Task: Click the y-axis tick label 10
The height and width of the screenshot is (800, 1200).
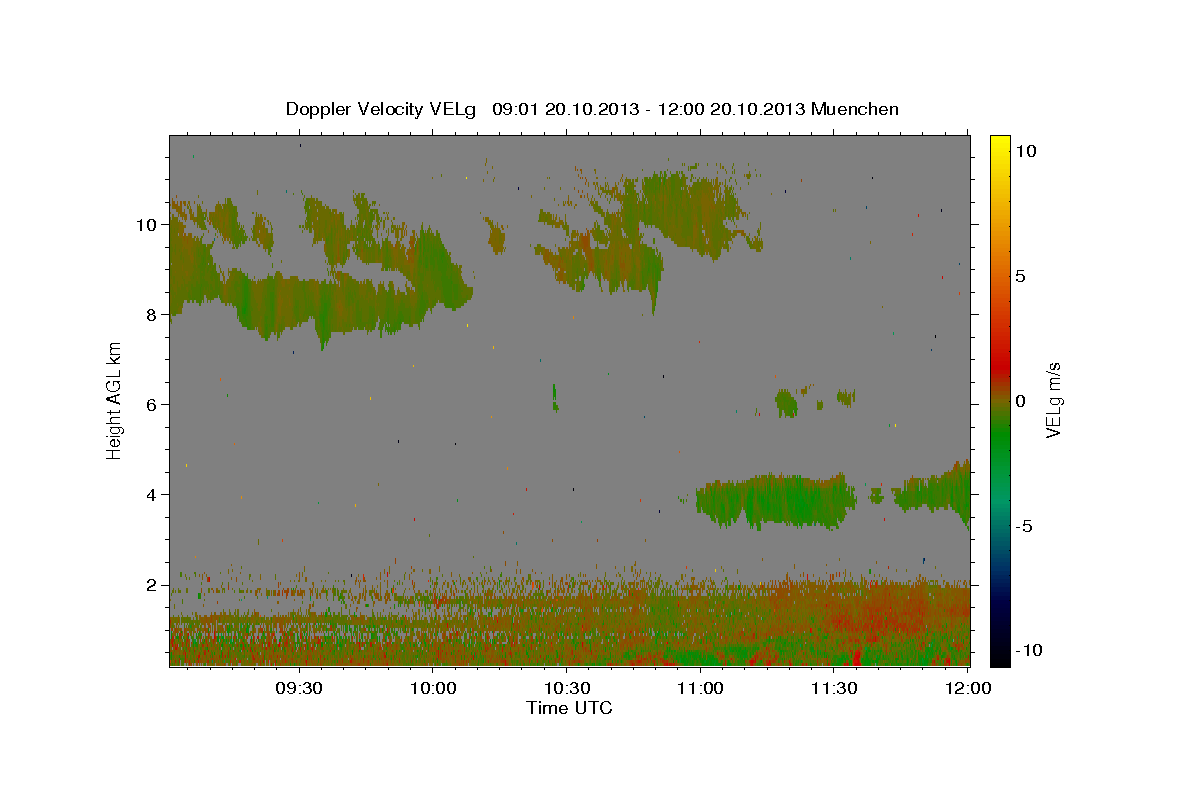Action: pos(146,225)
